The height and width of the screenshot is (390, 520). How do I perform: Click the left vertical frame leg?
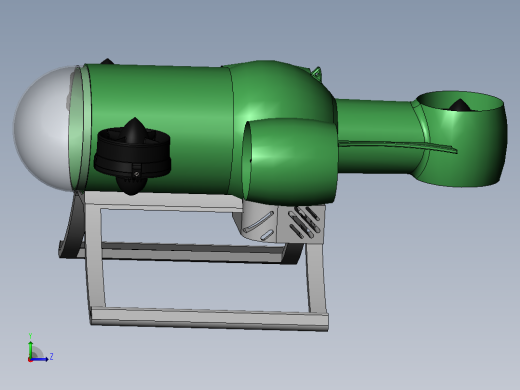[x=94, y=257]
